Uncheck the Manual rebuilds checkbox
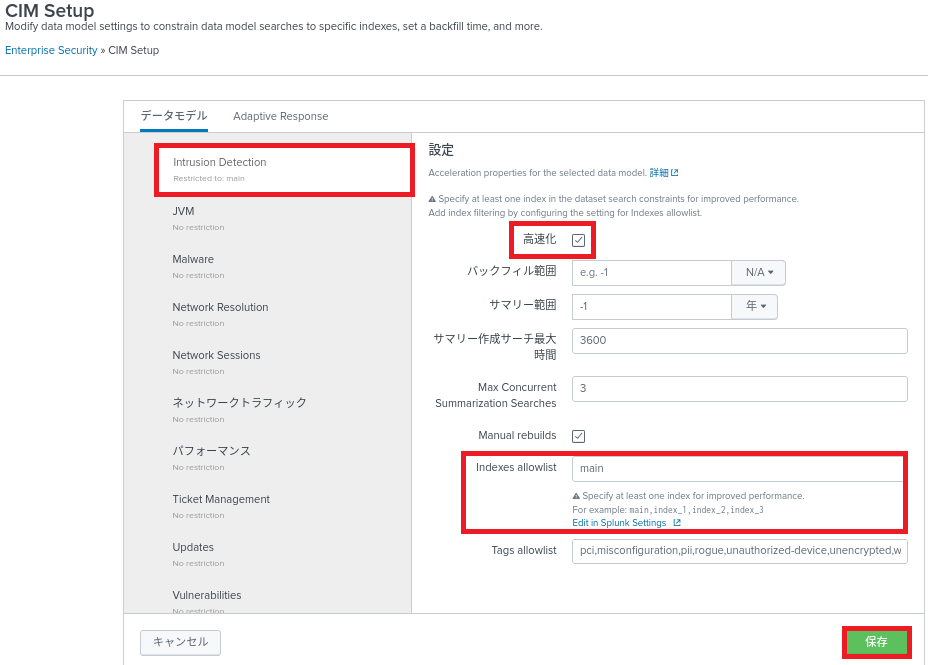 [x=578, y=436]
